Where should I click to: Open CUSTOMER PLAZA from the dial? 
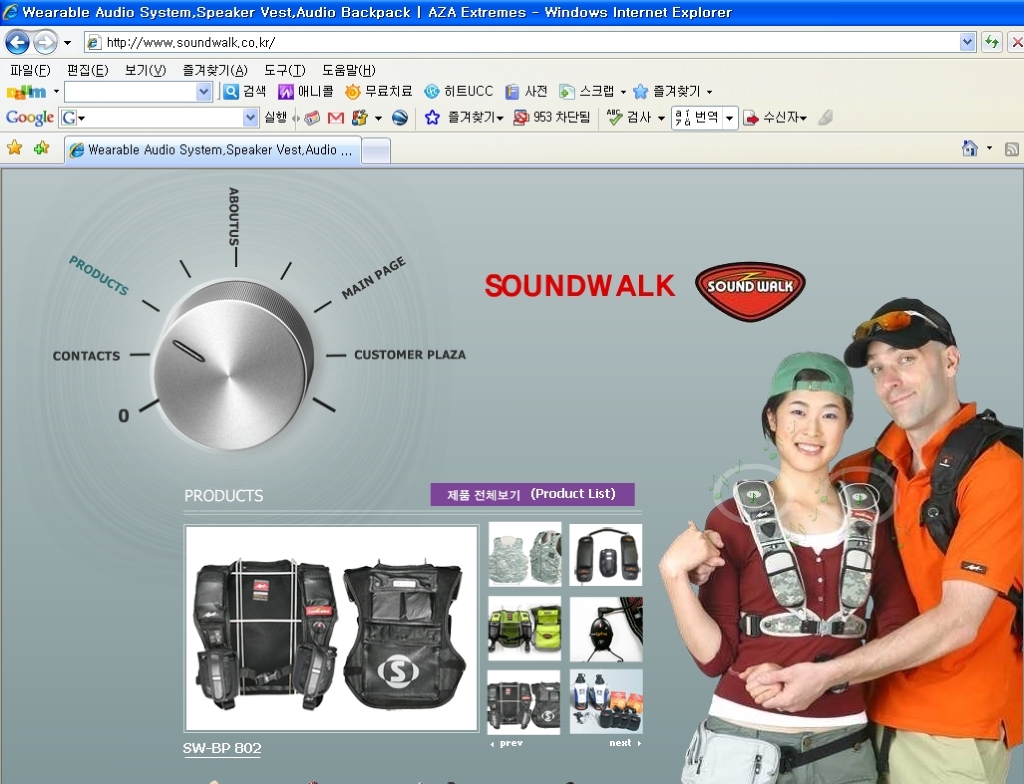410,355
